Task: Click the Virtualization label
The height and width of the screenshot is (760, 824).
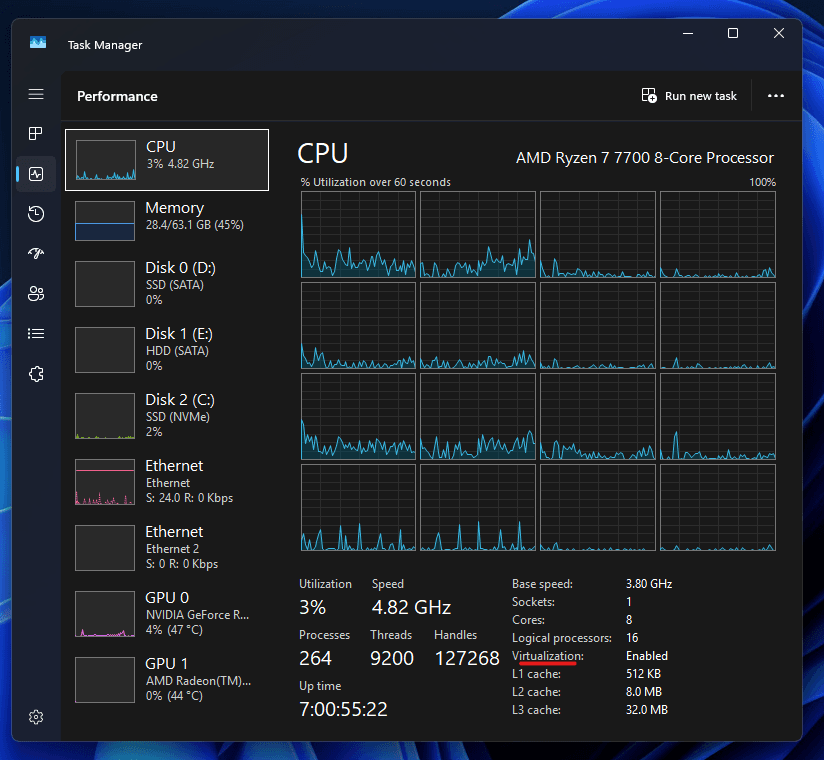Action: 548,656
